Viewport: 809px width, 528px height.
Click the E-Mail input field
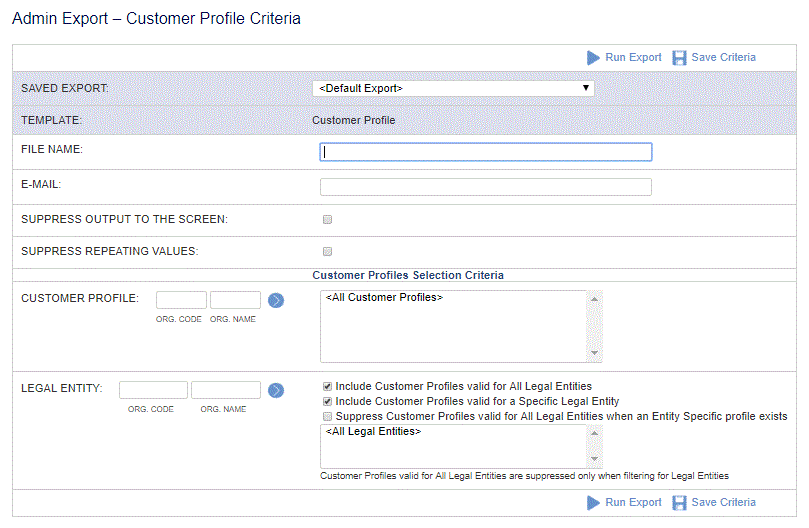tap(486, 187)
